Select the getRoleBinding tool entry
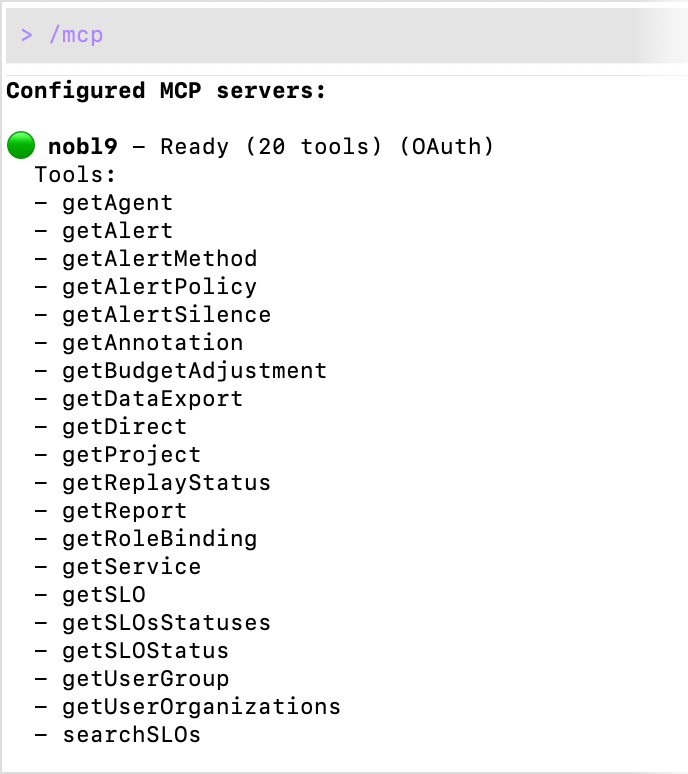 159,539
